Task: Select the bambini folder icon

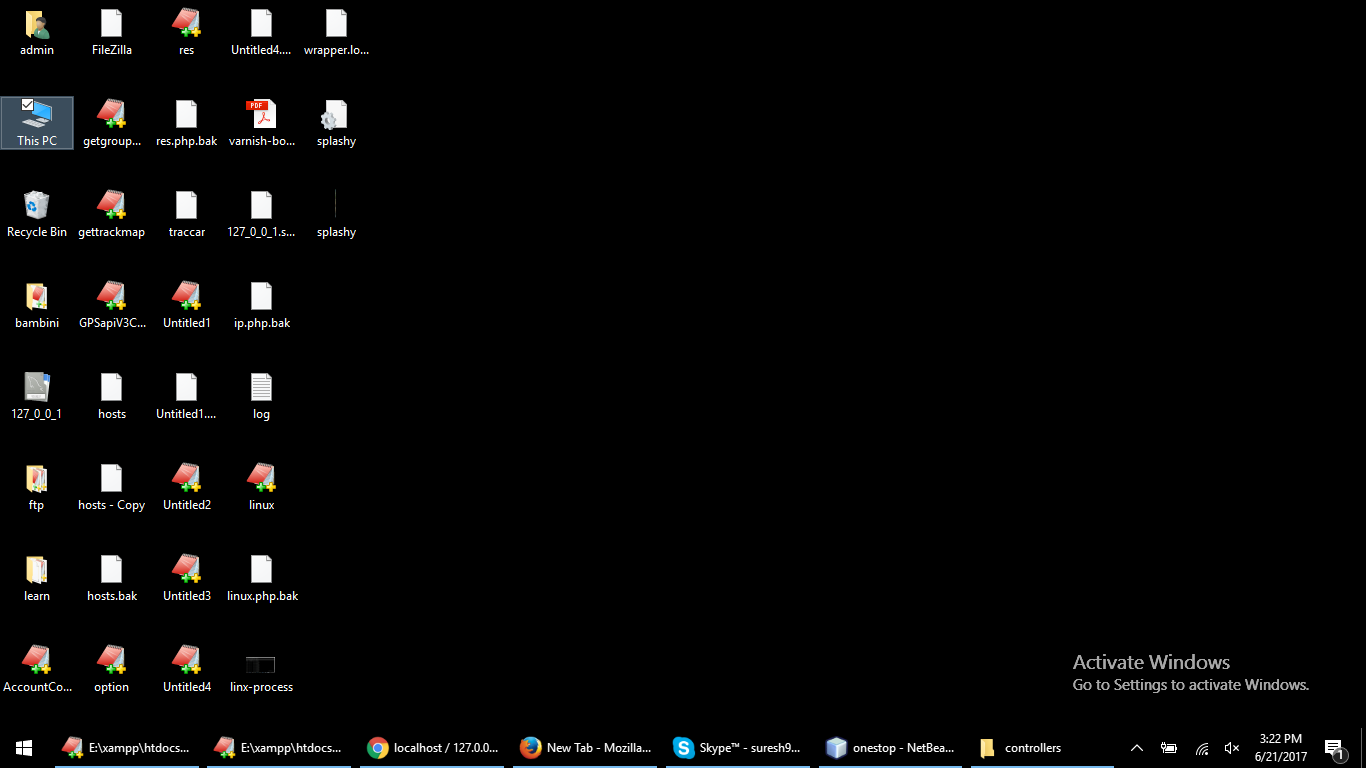Action: click(37, 297)
